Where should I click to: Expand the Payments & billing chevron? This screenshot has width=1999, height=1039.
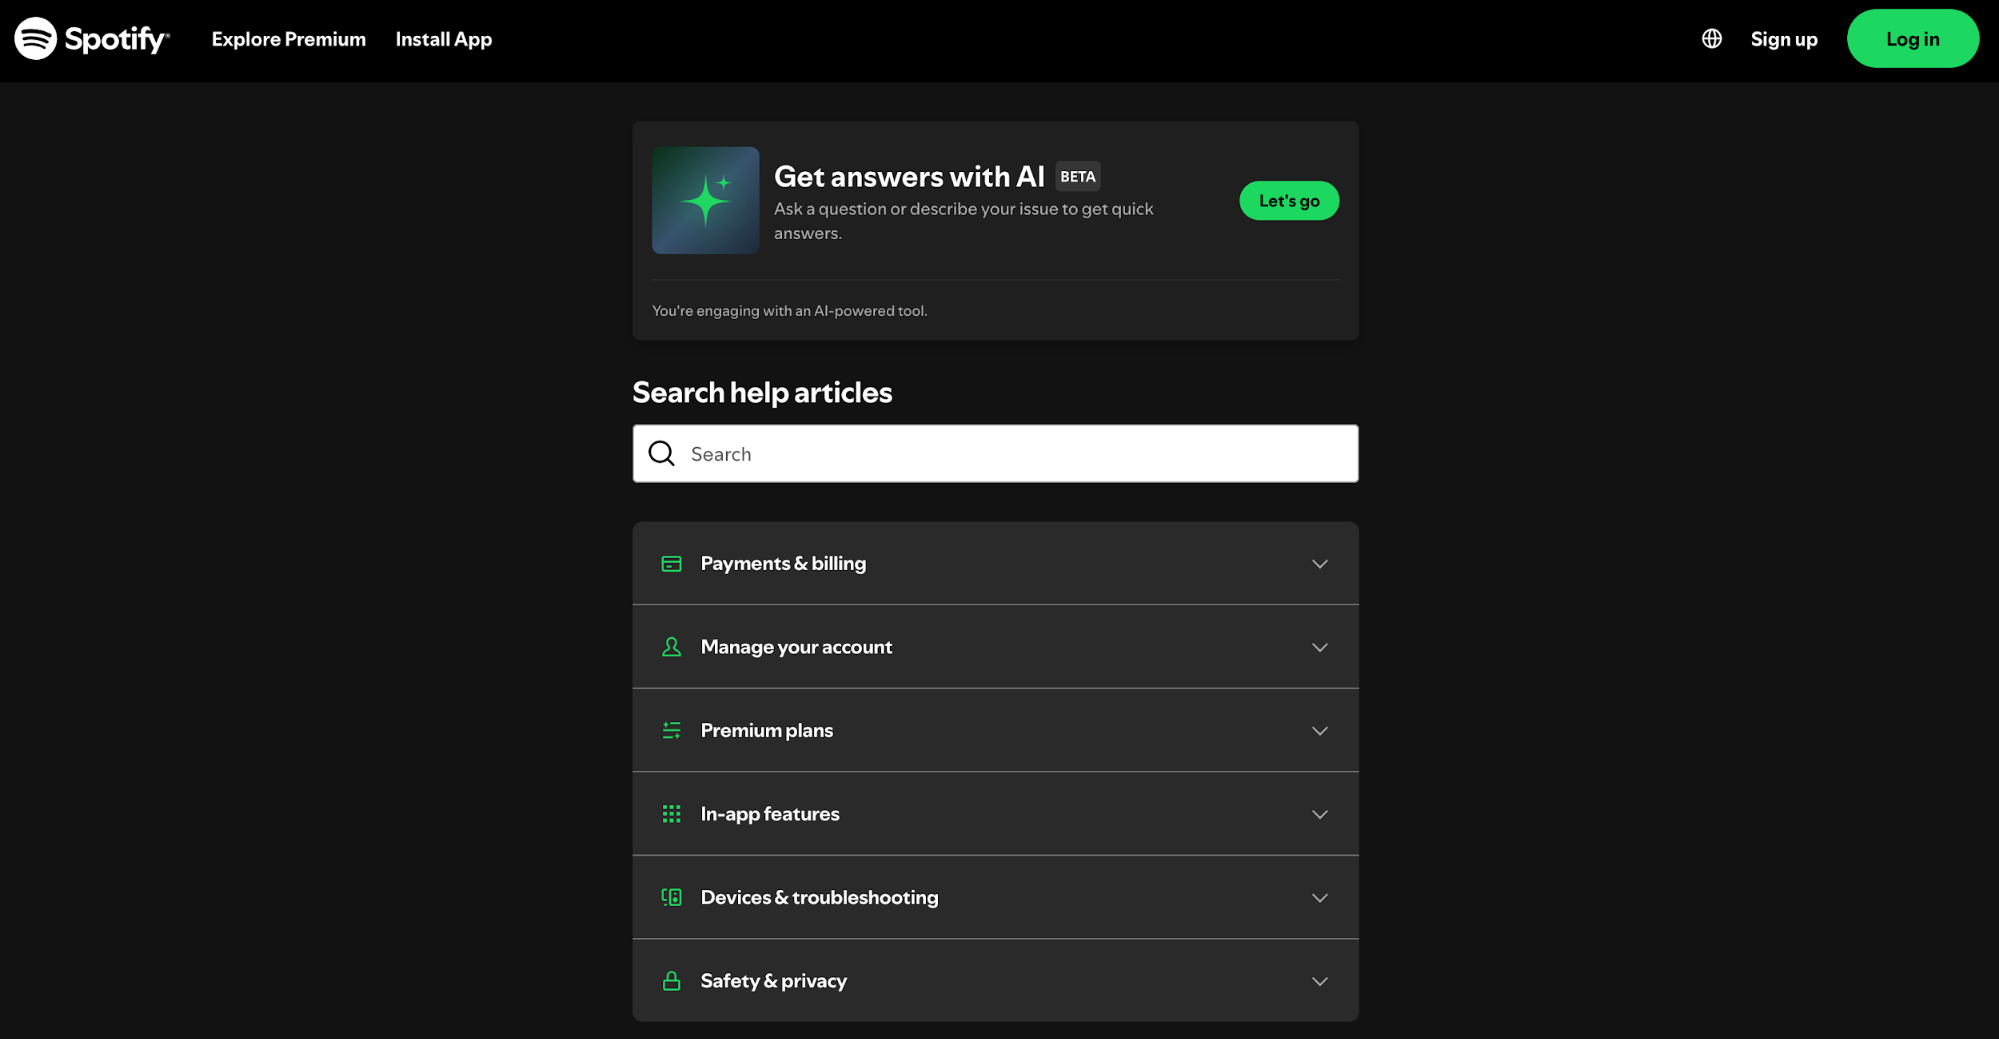(1320, 564)
